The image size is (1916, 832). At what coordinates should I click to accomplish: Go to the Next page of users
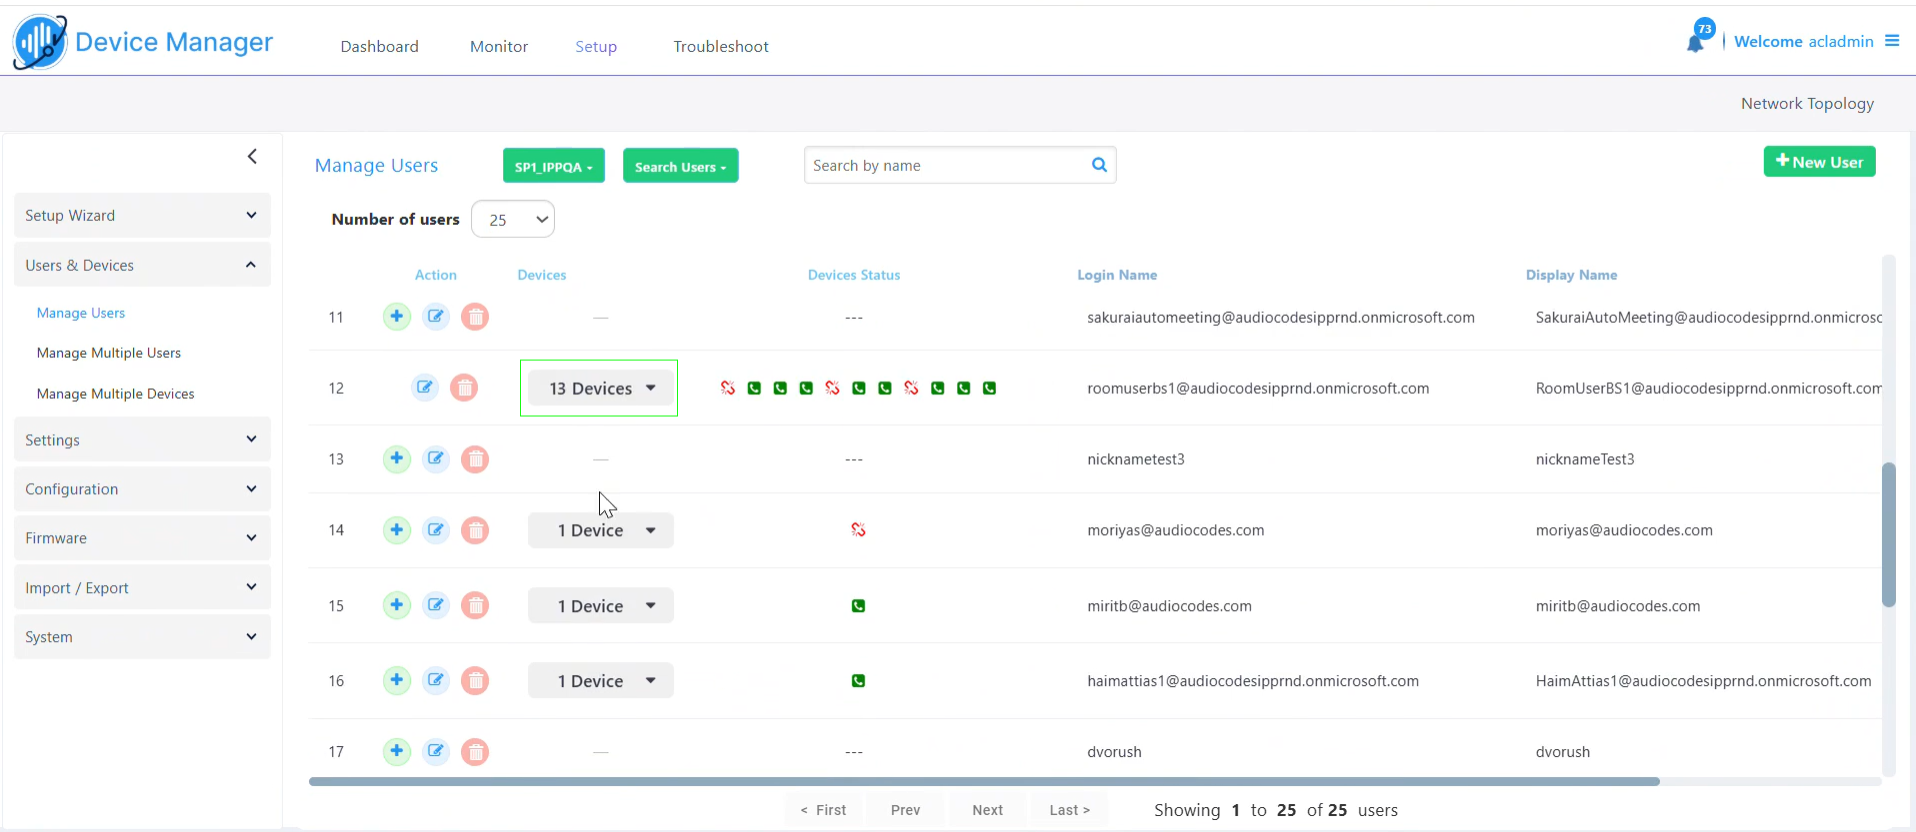click(987, 810)
